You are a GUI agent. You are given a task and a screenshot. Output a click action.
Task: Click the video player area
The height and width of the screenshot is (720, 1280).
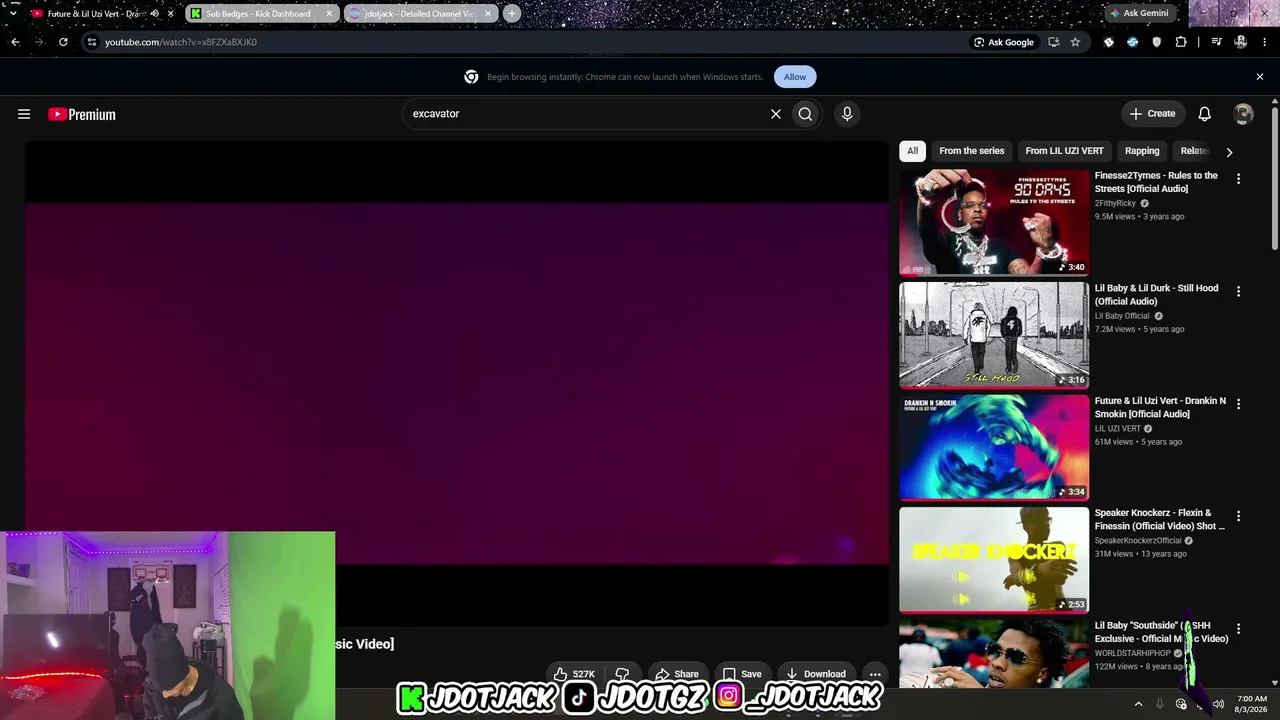pos(457,384)
